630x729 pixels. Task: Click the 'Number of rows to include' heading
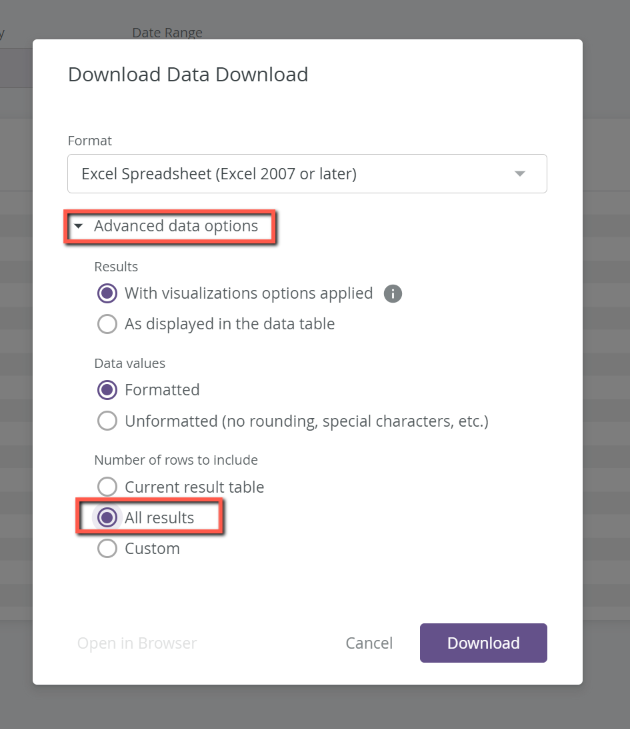(x=176, y=460)
